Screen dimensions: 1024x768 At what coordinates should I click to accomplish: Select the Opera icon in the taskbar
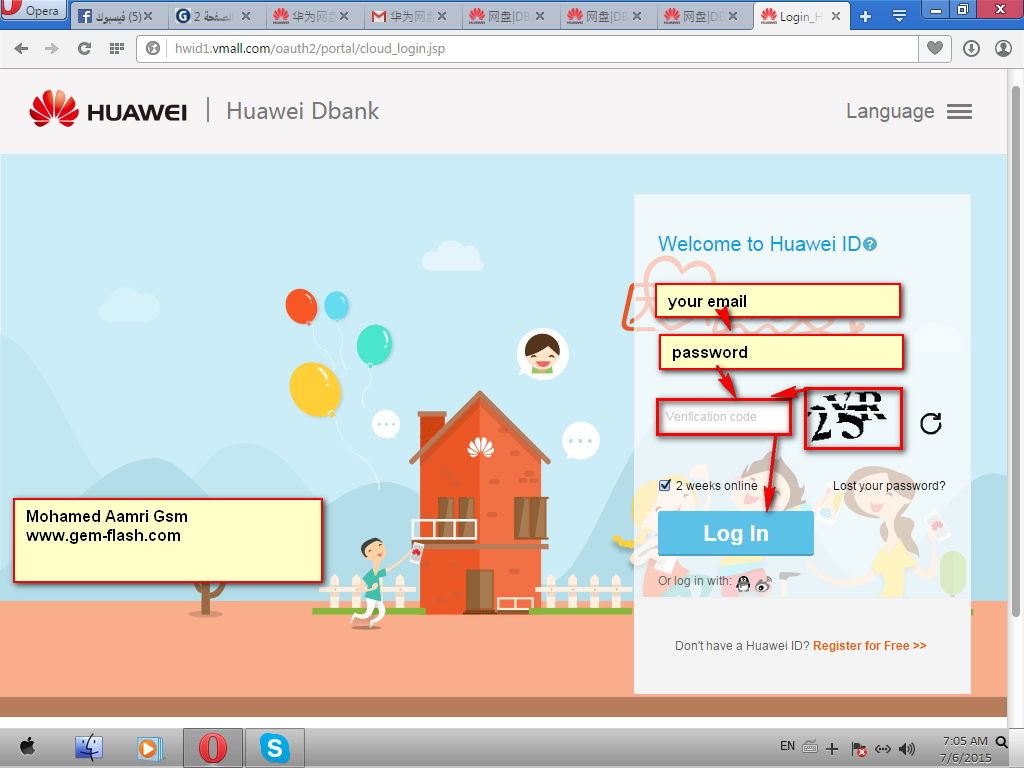coord(213,748)
